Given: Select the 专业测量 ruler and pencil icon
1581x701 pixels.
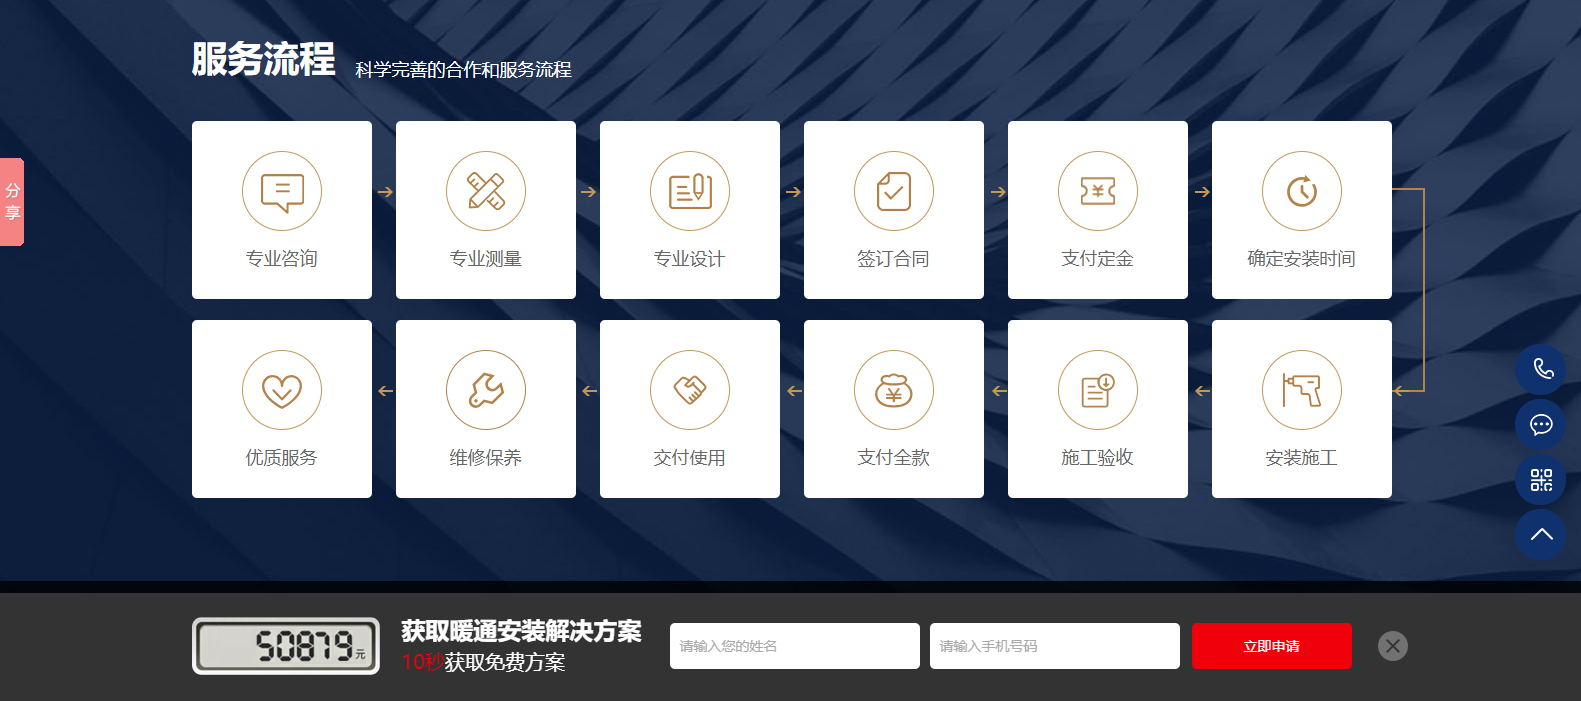Looking at the screenshot, I should (486, 191).
